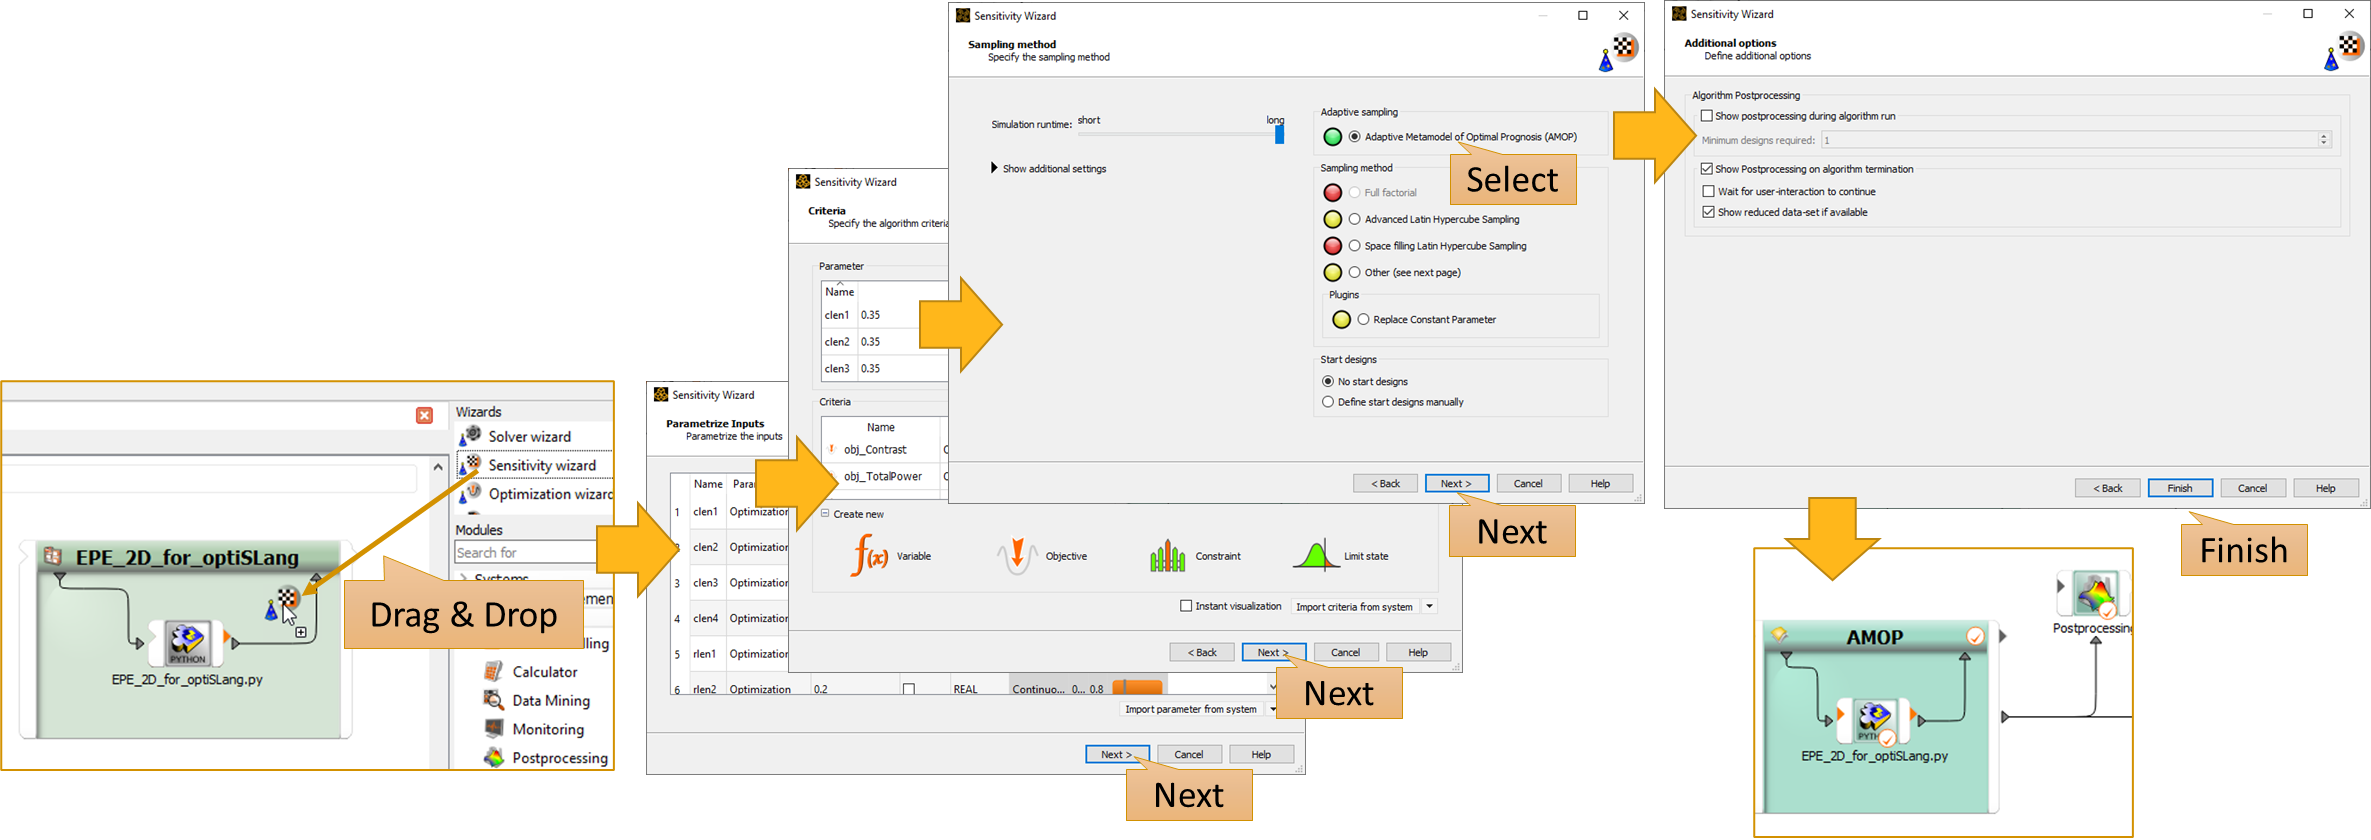
Task: Click the Postprocessing node icon beside AMOP
Action: tap(2094, 594)
